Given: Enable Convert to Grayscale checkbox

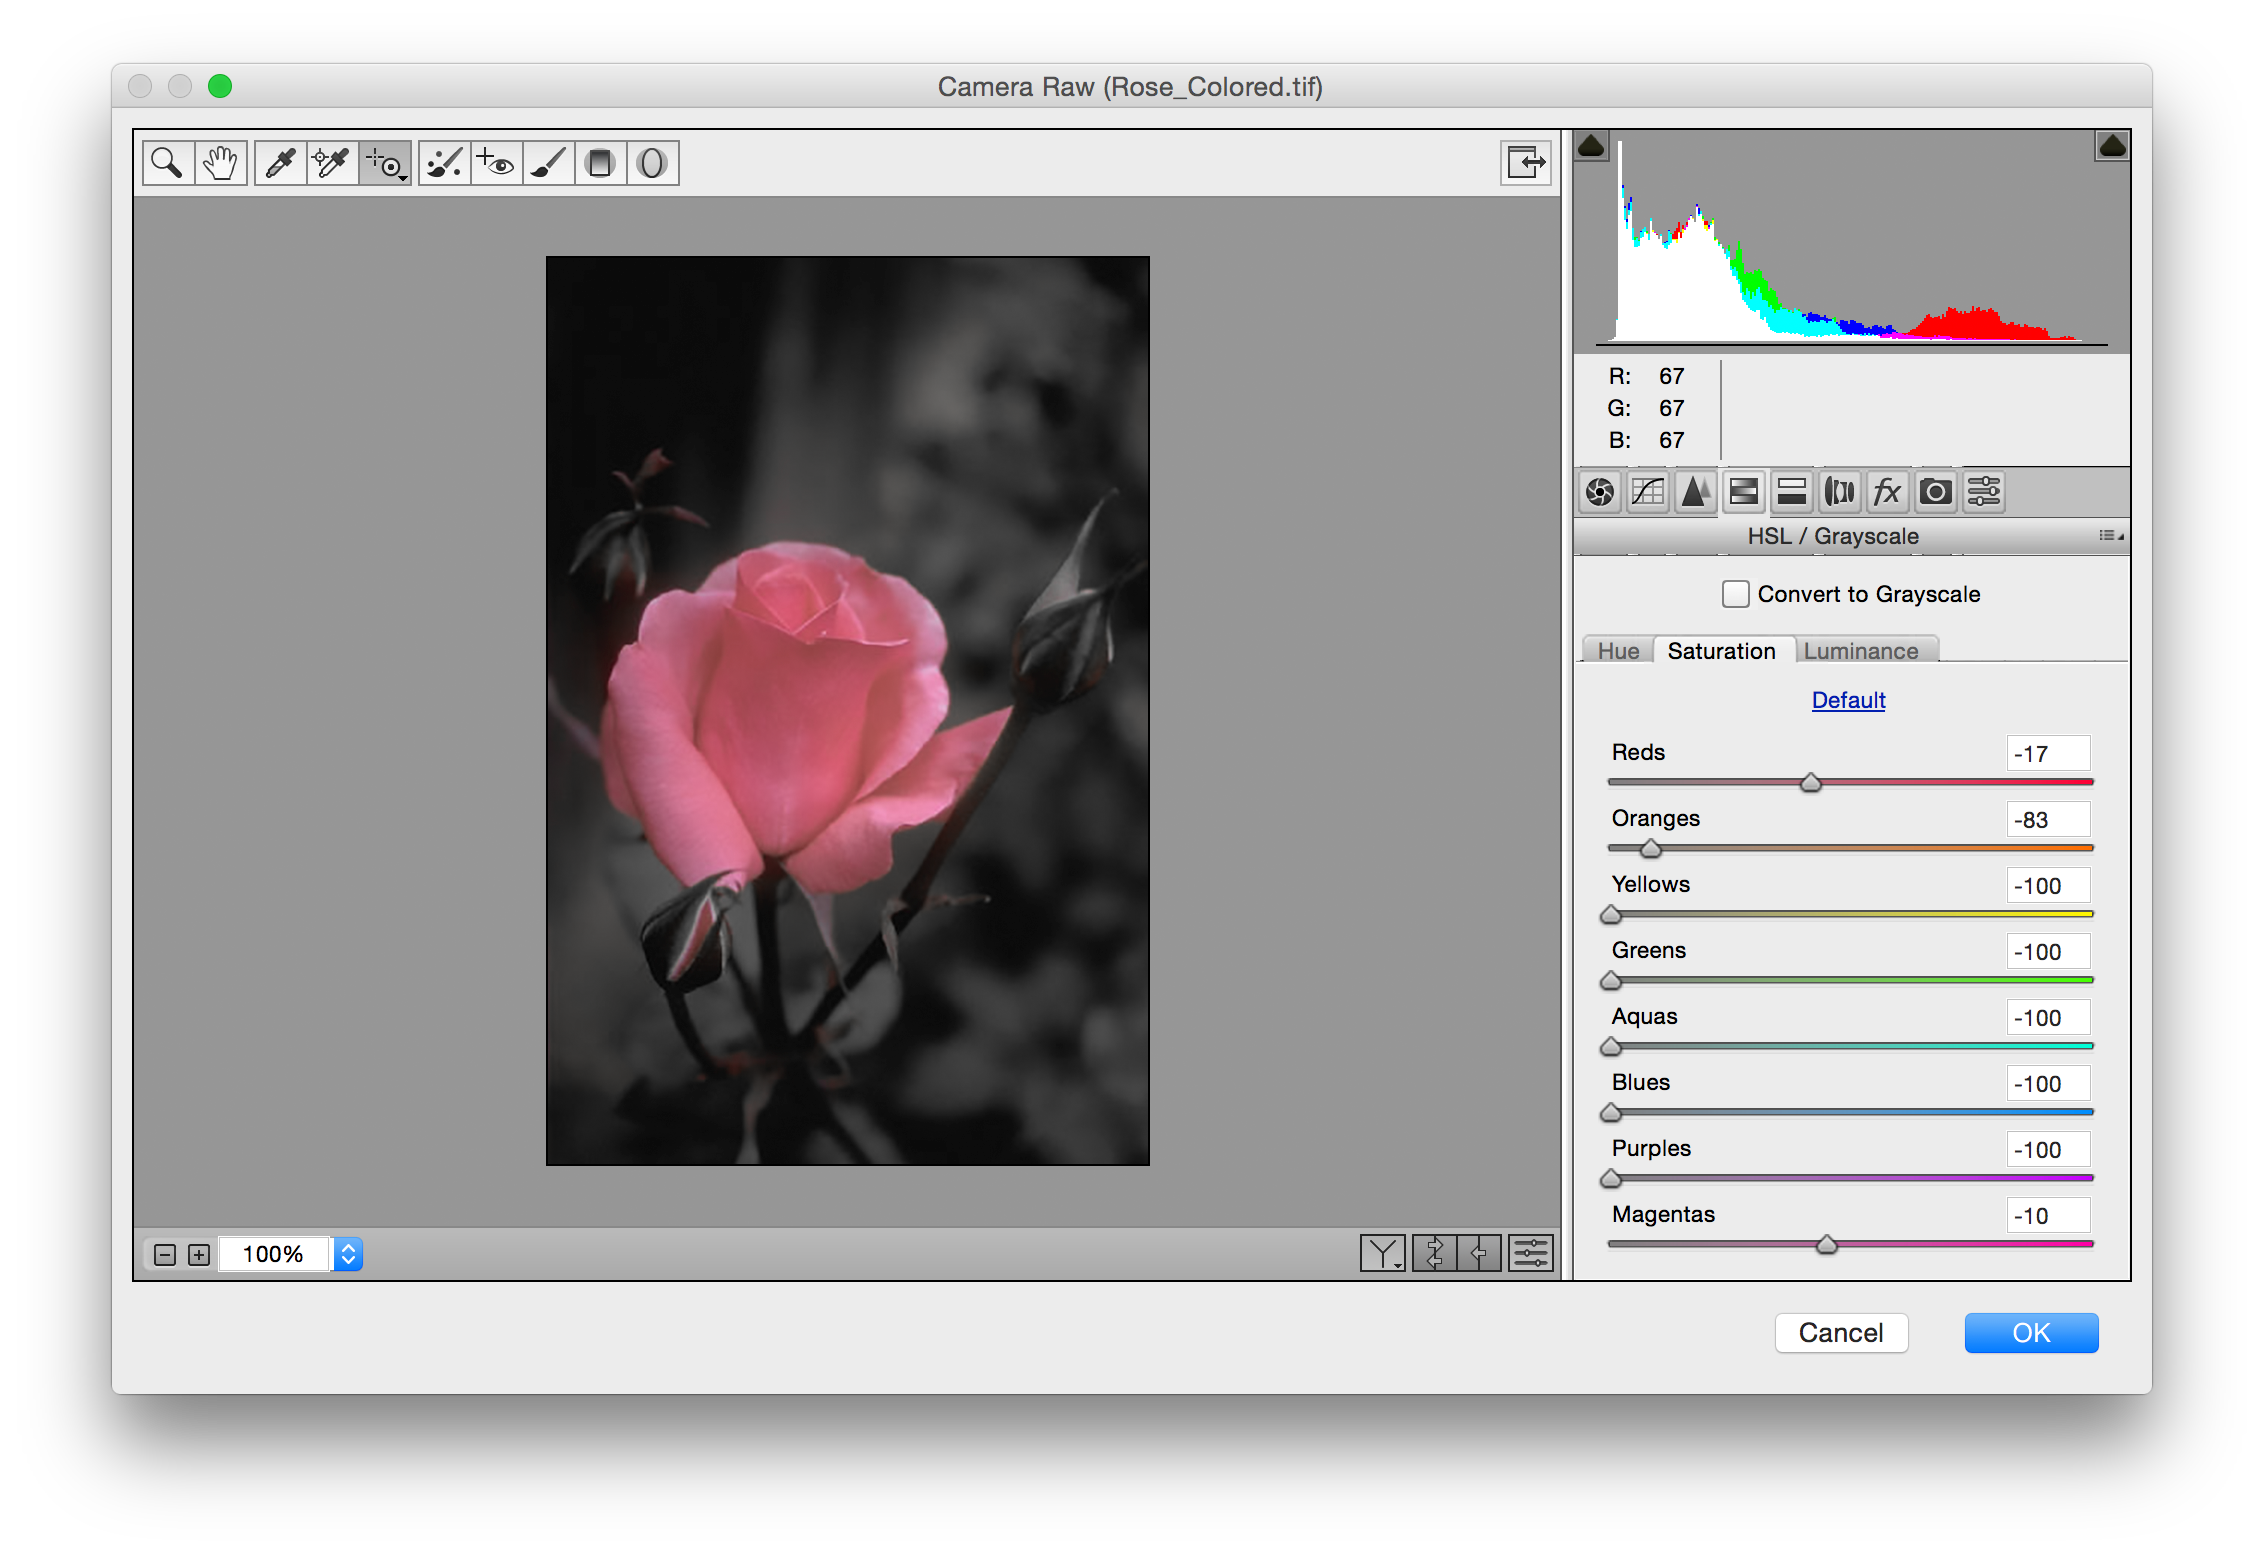Looking at the screenshot, I should click(1735, 594).
